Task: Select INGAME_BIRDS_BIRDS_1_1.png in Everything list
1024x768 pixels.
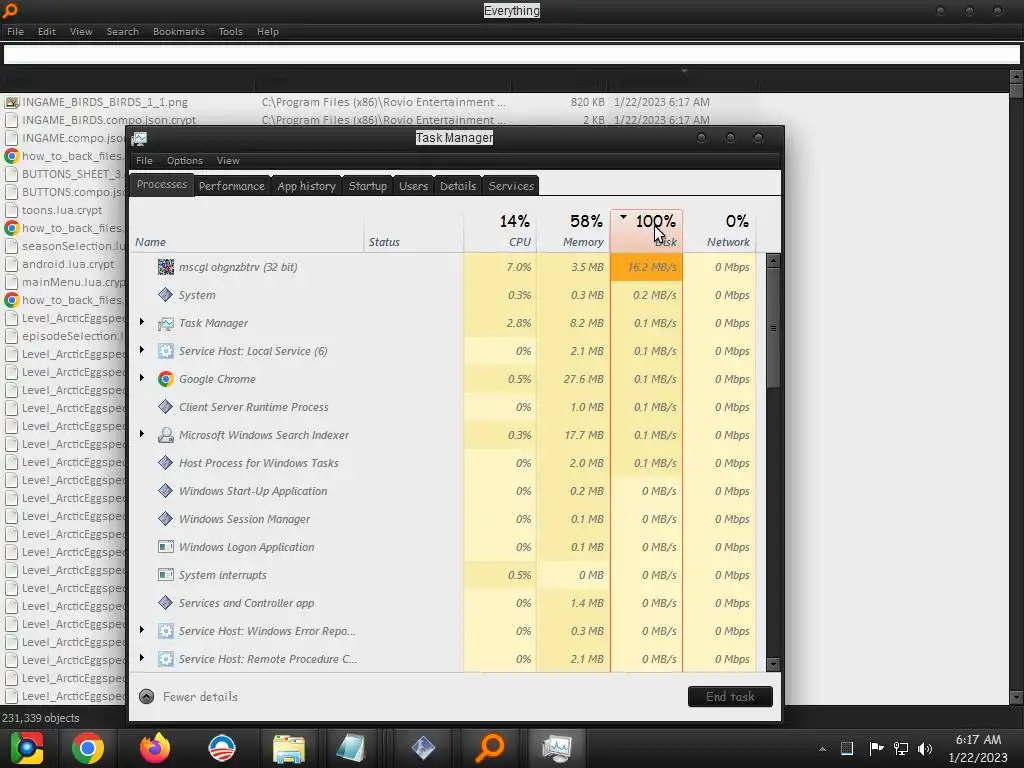Action: pos(104,102)
